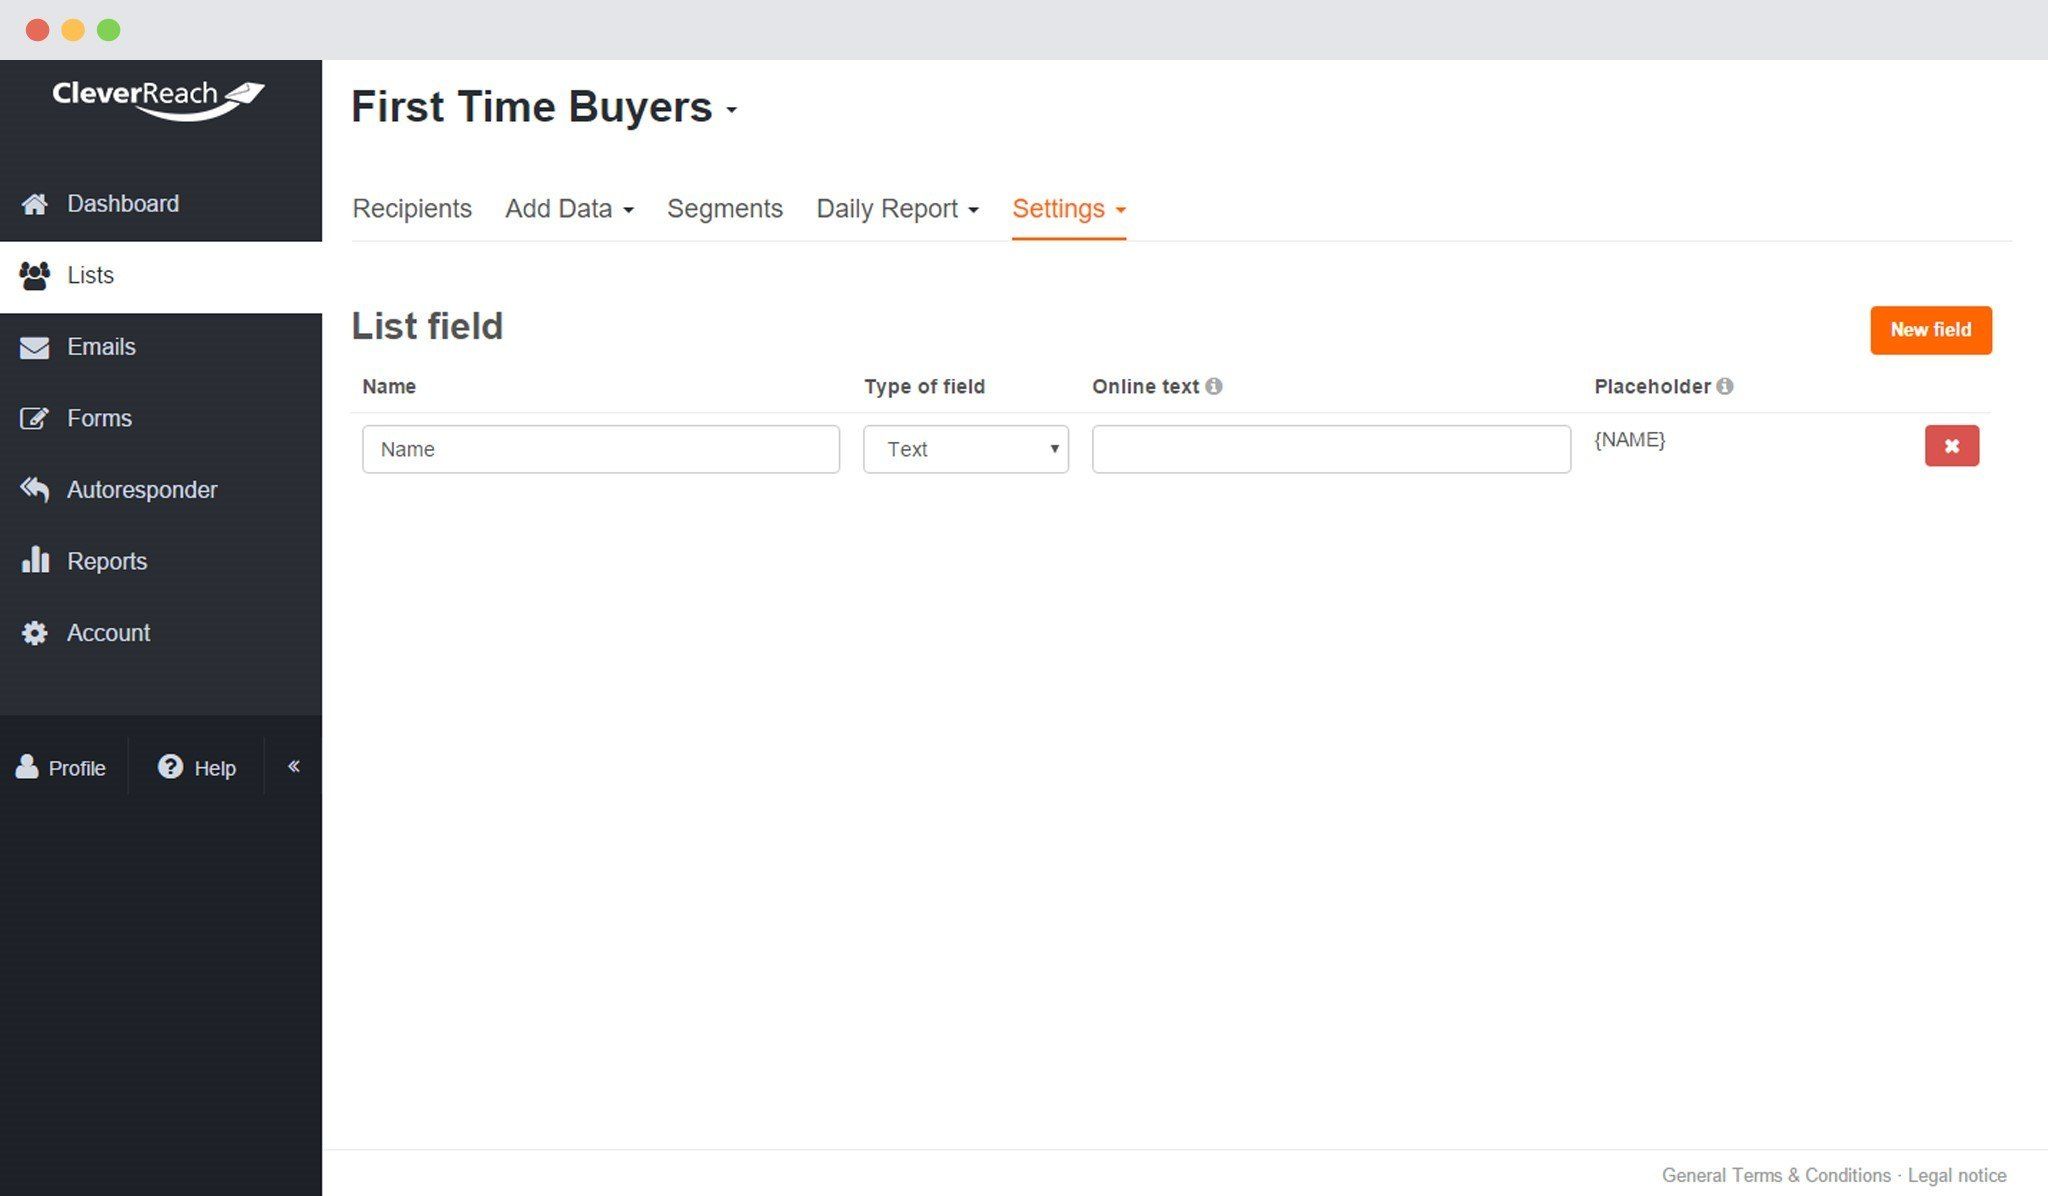Open General Terms & Conditions link
This screenshot has height=1196, width=2048.
pos(1776,1176)
